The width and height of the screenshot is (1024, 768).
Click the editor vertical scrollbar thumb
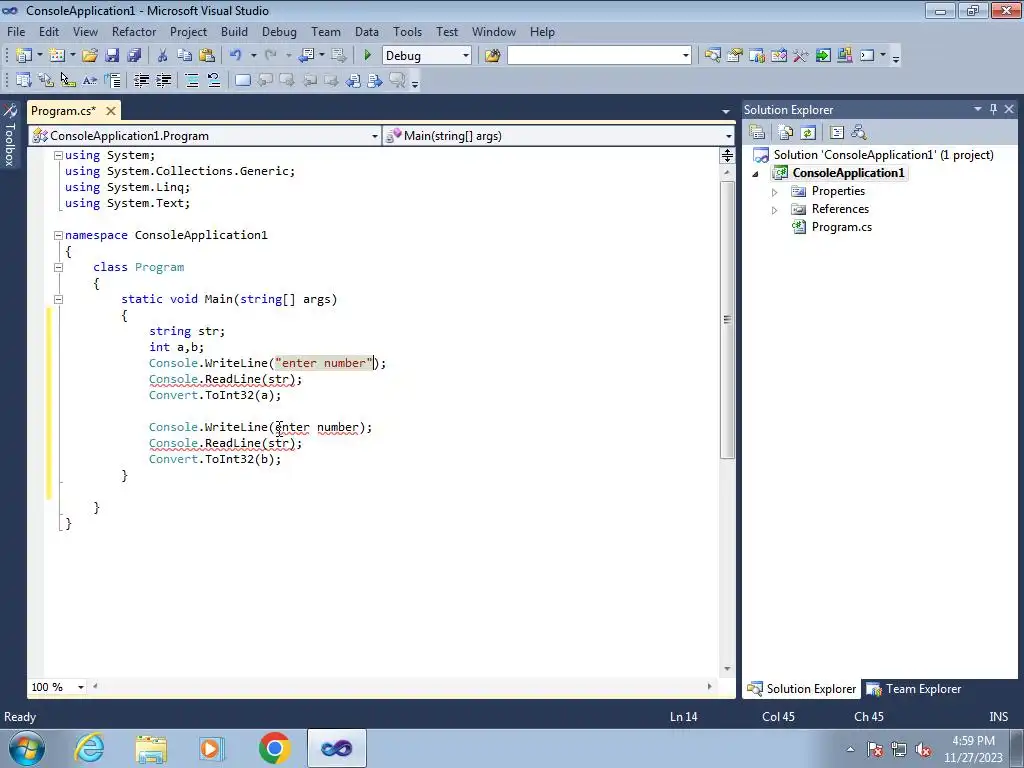[x=727, y=319]
